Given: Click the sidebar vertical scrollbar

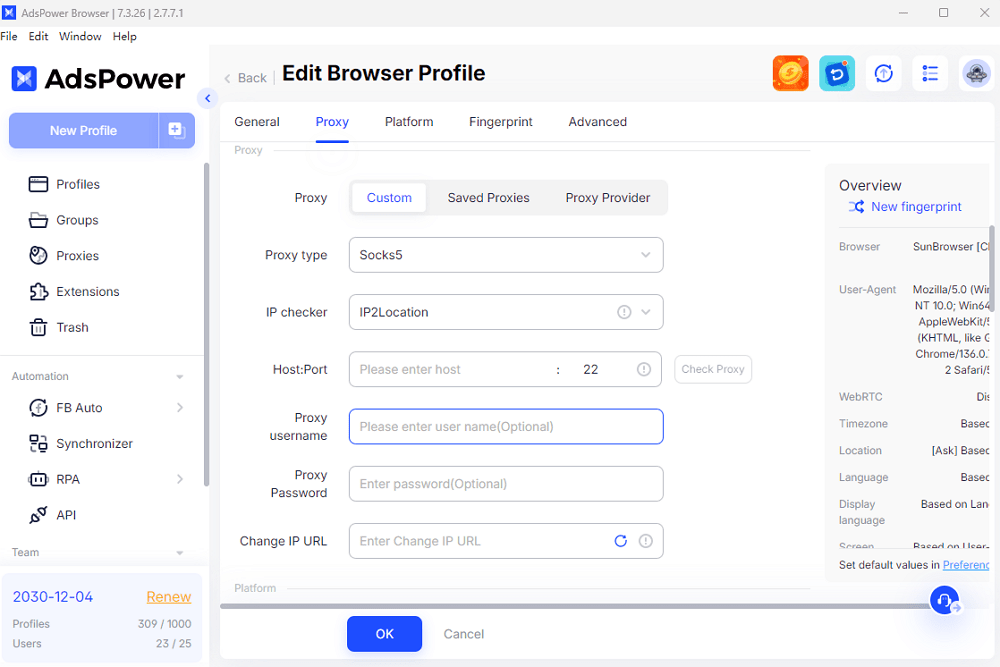Looking at the screenshot, I should coord(206,324).
